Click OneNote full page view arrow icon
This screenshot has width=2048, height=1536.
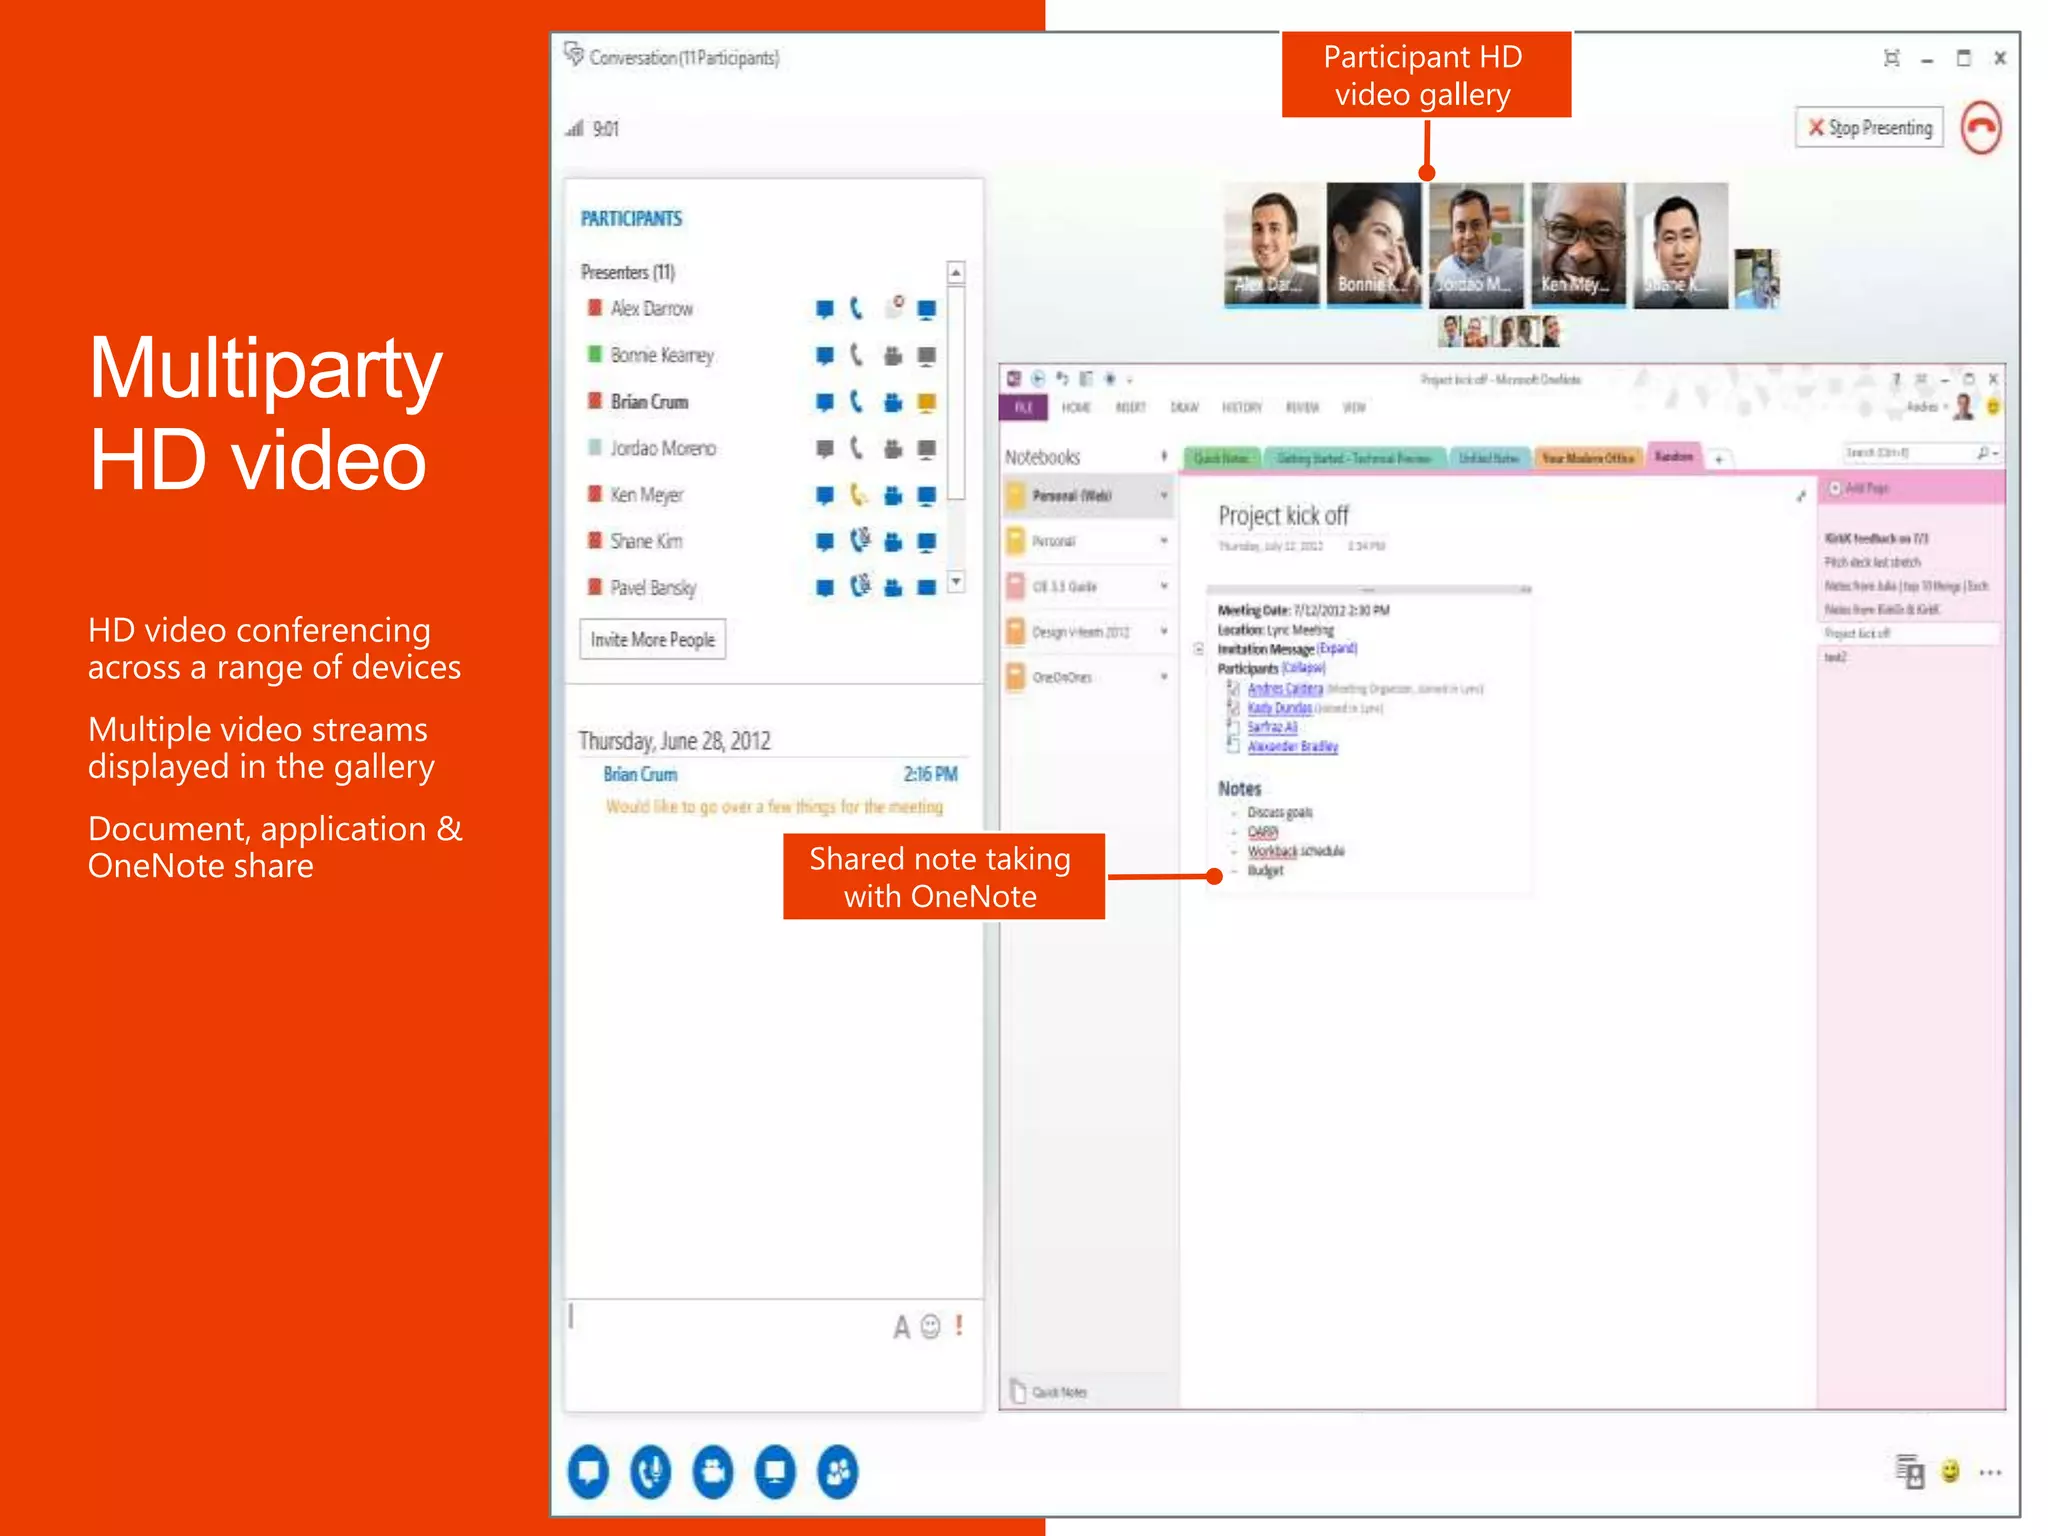(x=1800, y=496)
